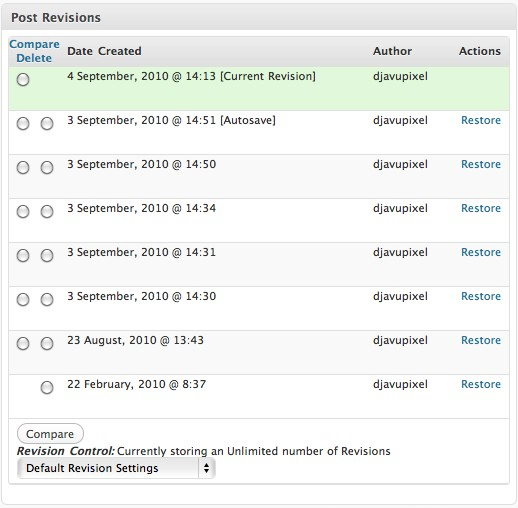Click the dropdown stepper arrows for revision settings
Screen dimensions: 518x508
206,468
